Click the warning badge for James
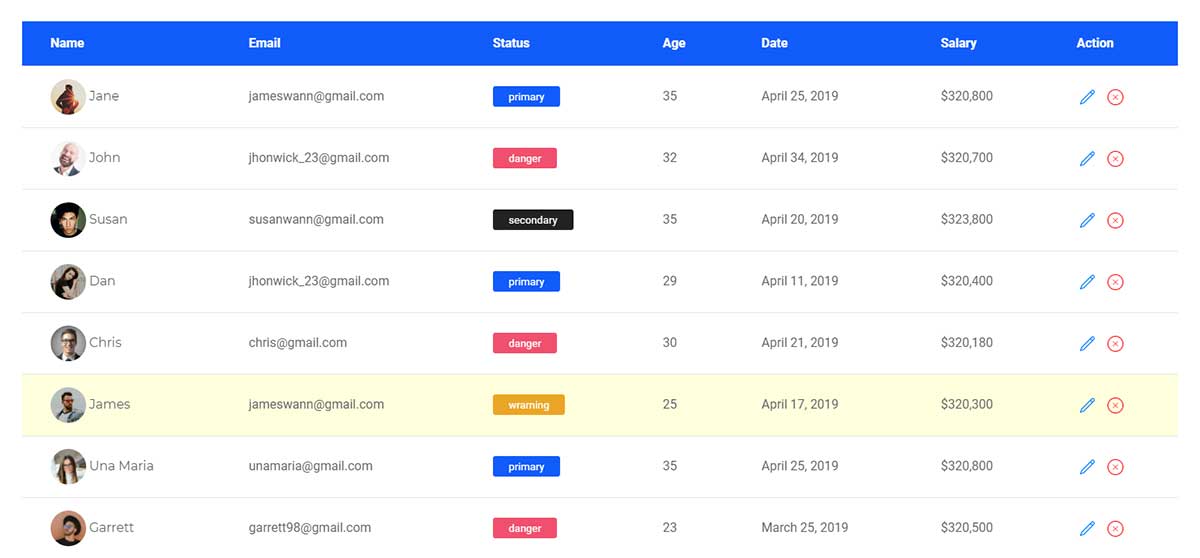Viewport: 1200px width, 558px height. (x=529, y=405)
